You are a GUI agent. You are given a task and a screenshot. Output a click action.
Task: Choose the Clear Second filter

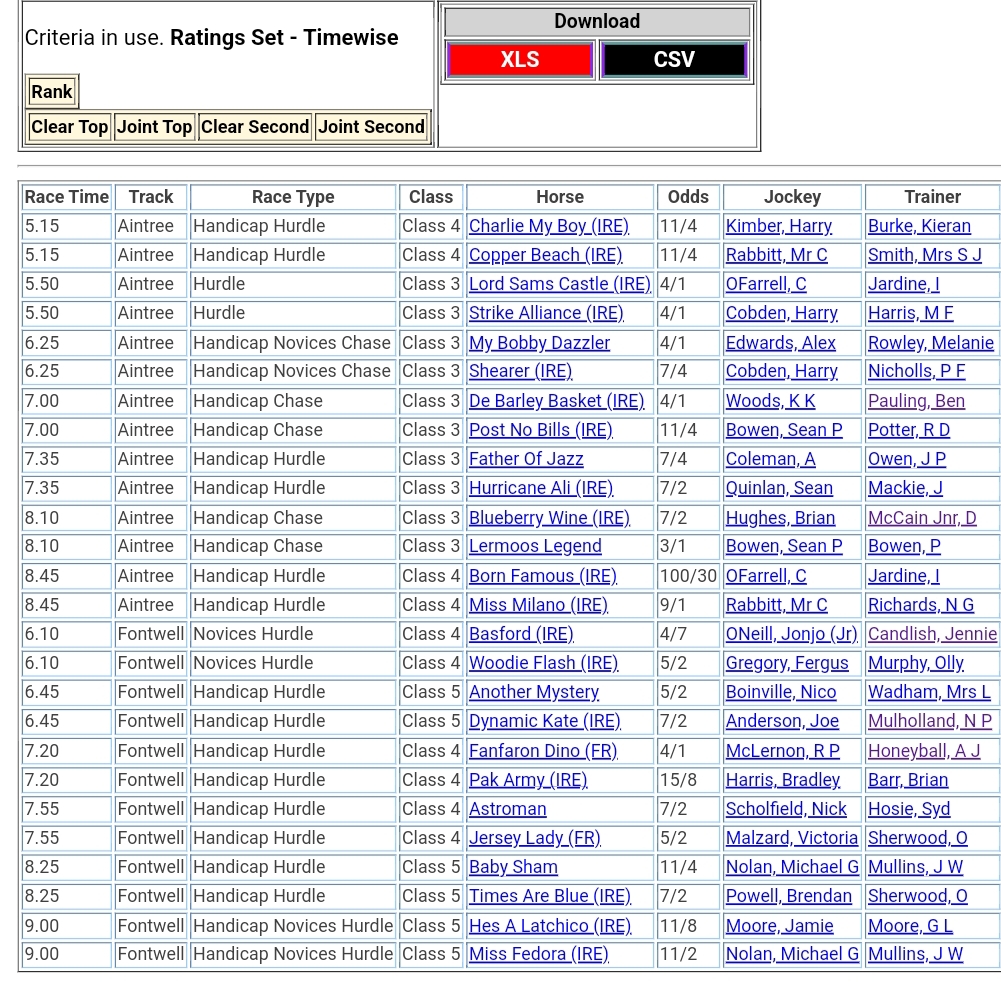pyautogui.click(x=254, y=127)
